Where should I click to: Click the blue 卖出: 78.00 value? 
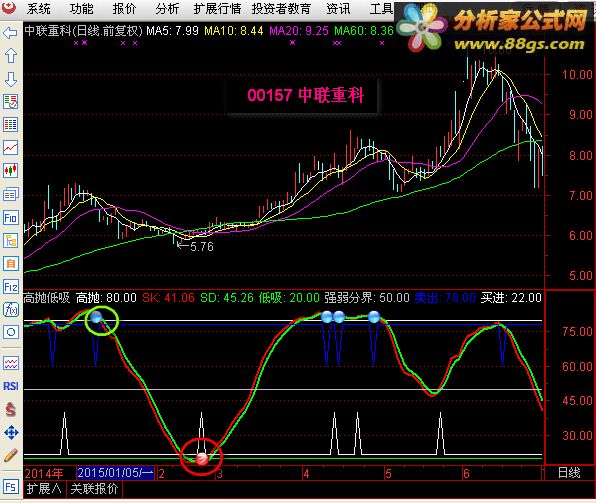(445, 297)
